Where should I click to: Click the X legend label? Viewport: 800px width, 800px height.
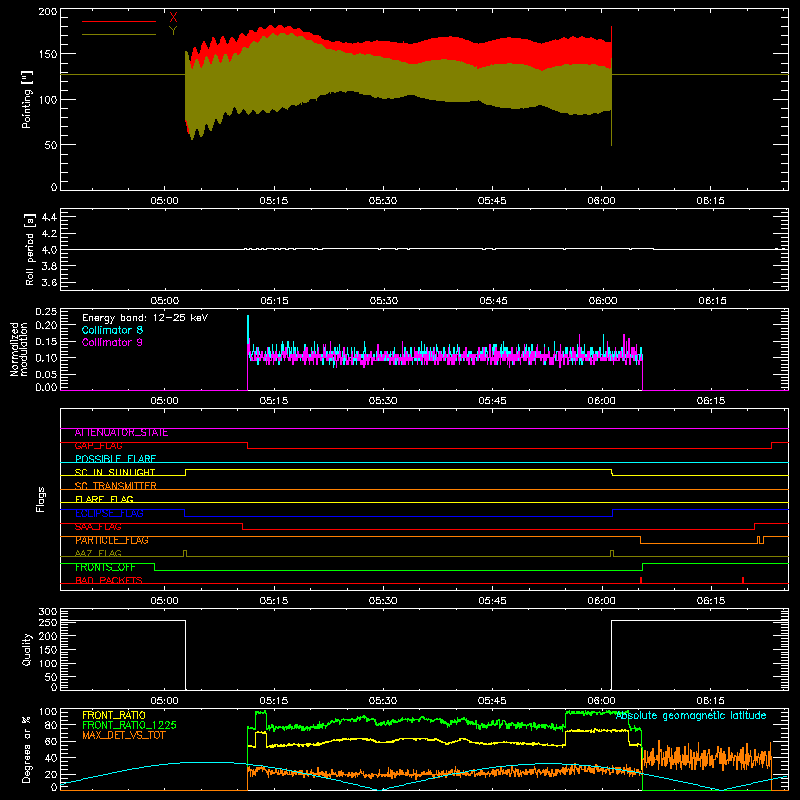point(173,18)
